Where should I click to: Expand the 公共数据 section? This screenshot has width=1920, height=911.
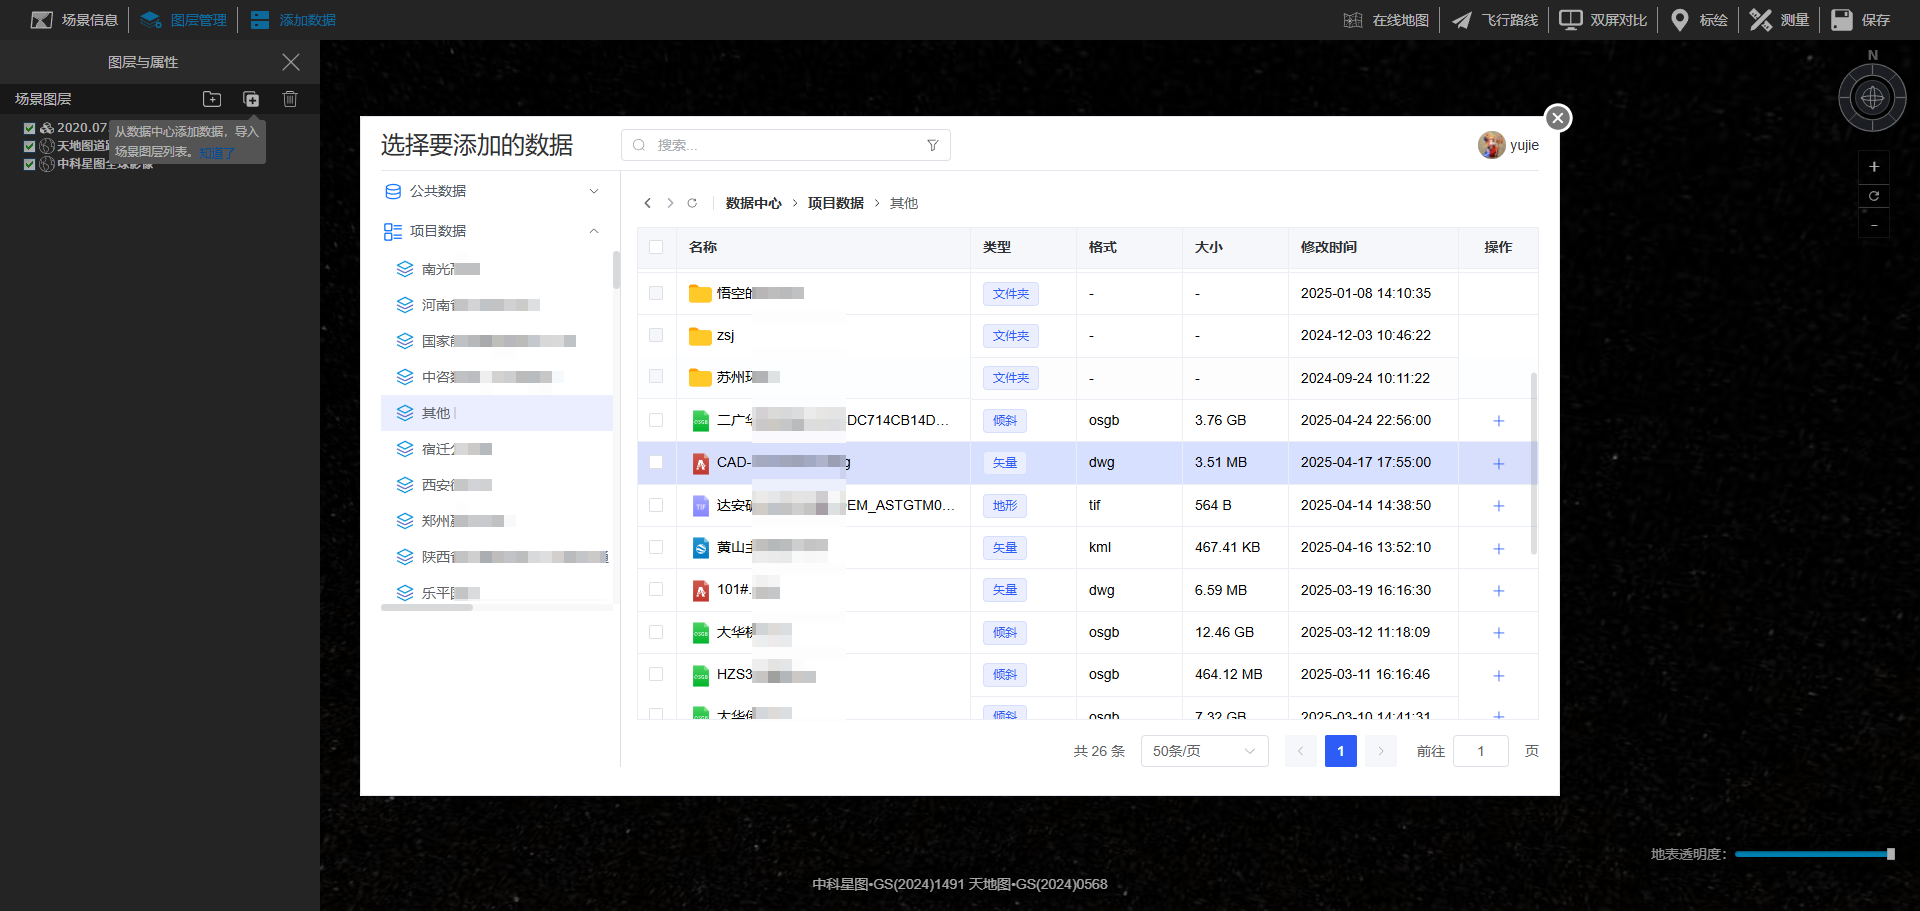594,191
